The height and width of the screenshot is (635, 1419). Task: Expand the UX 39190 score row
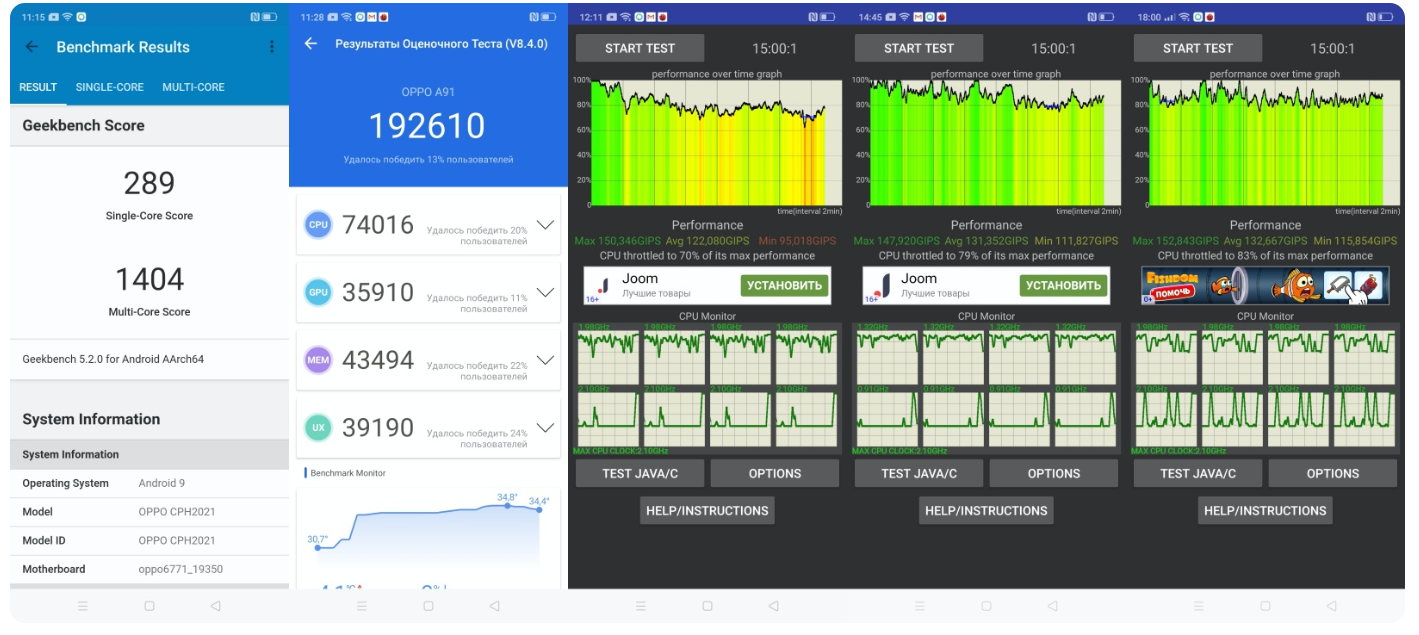545,427
